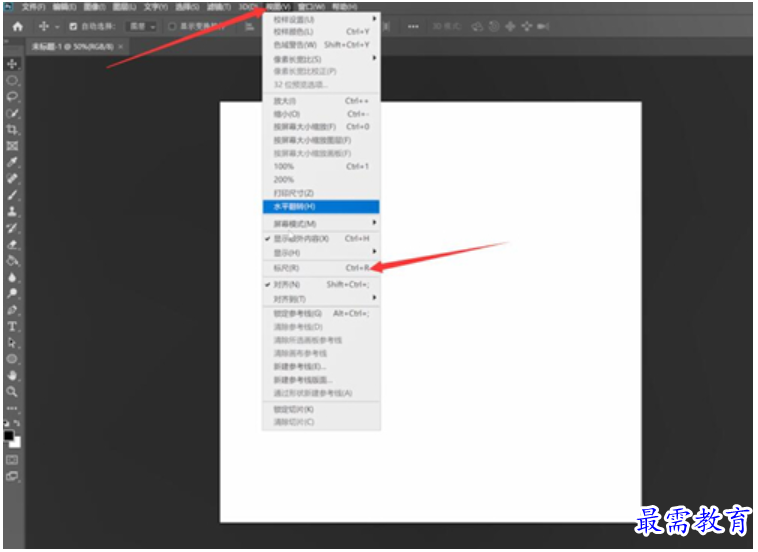The image size is (758, 552).
Task: Open the 图层 auto-select dropdown
Action: click(x=142, y=27)
